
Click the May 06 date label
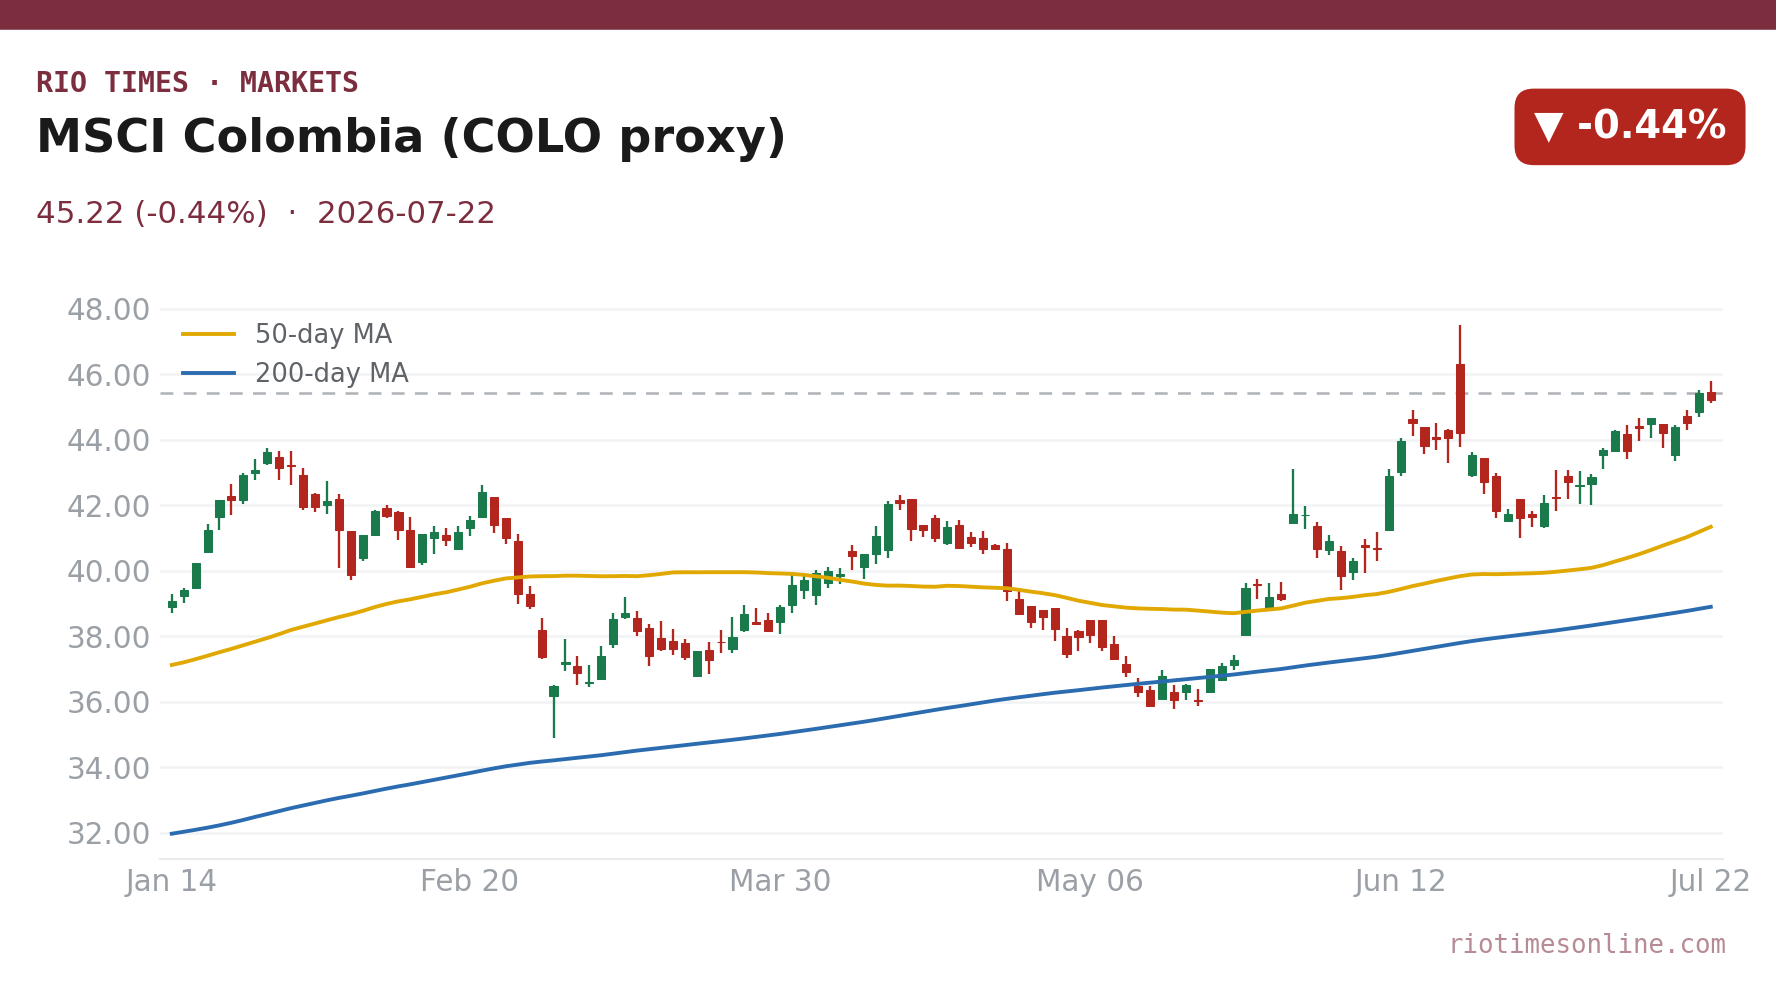(1089, 882)
